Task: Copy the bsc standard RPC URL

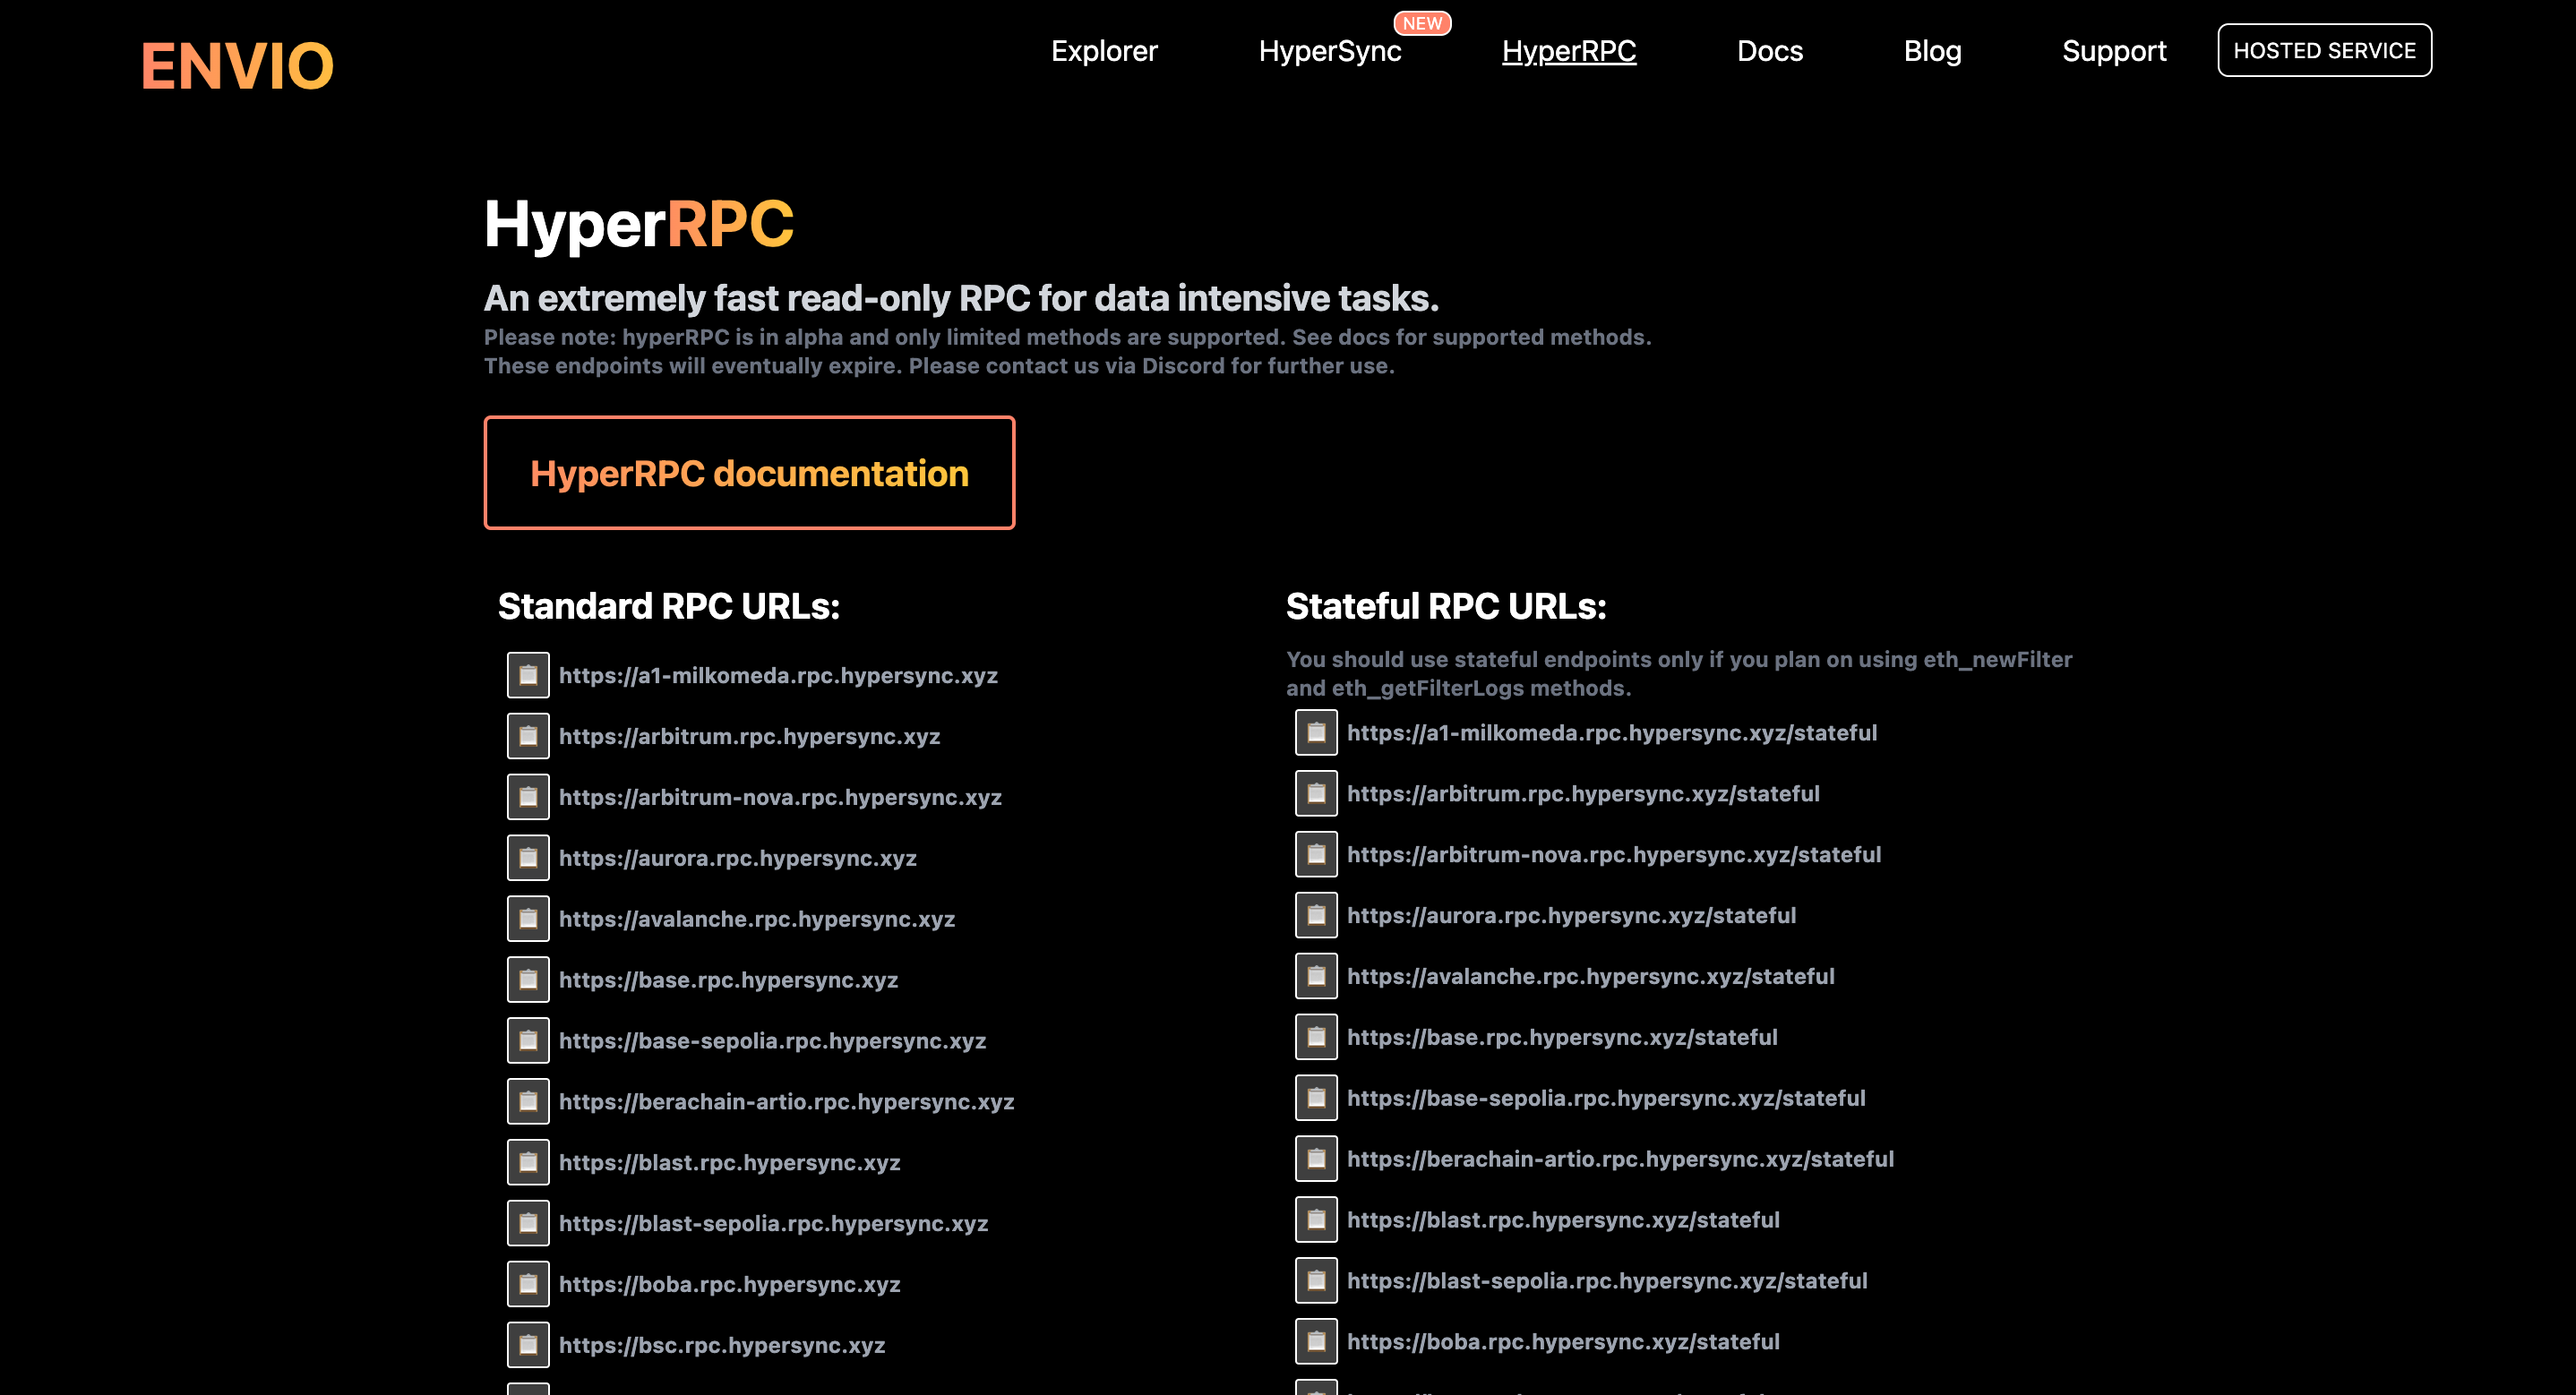Action: click(528, 1346)
